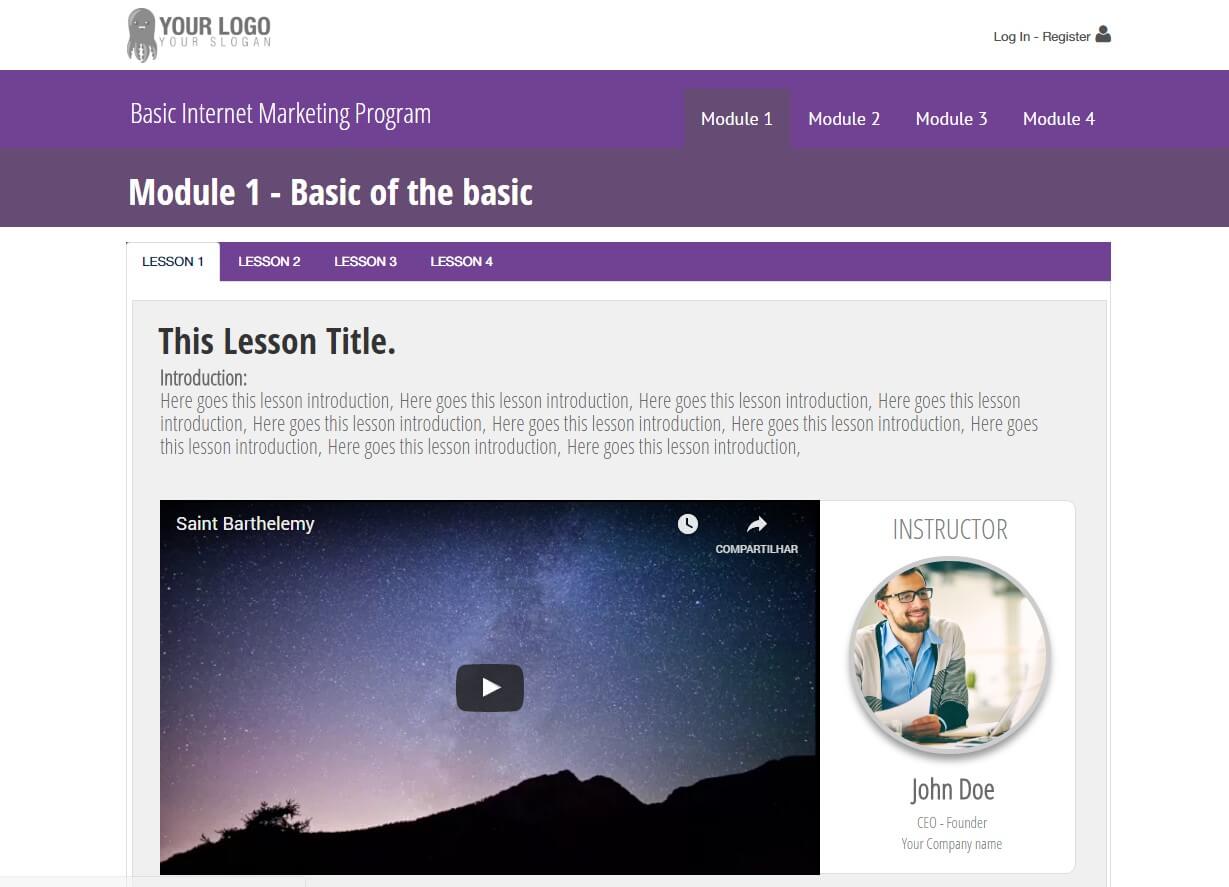Click the Module 1 - Basic of the basic heading
Viewport: 1229px width, 887px height.
click(x=330, y=192)
